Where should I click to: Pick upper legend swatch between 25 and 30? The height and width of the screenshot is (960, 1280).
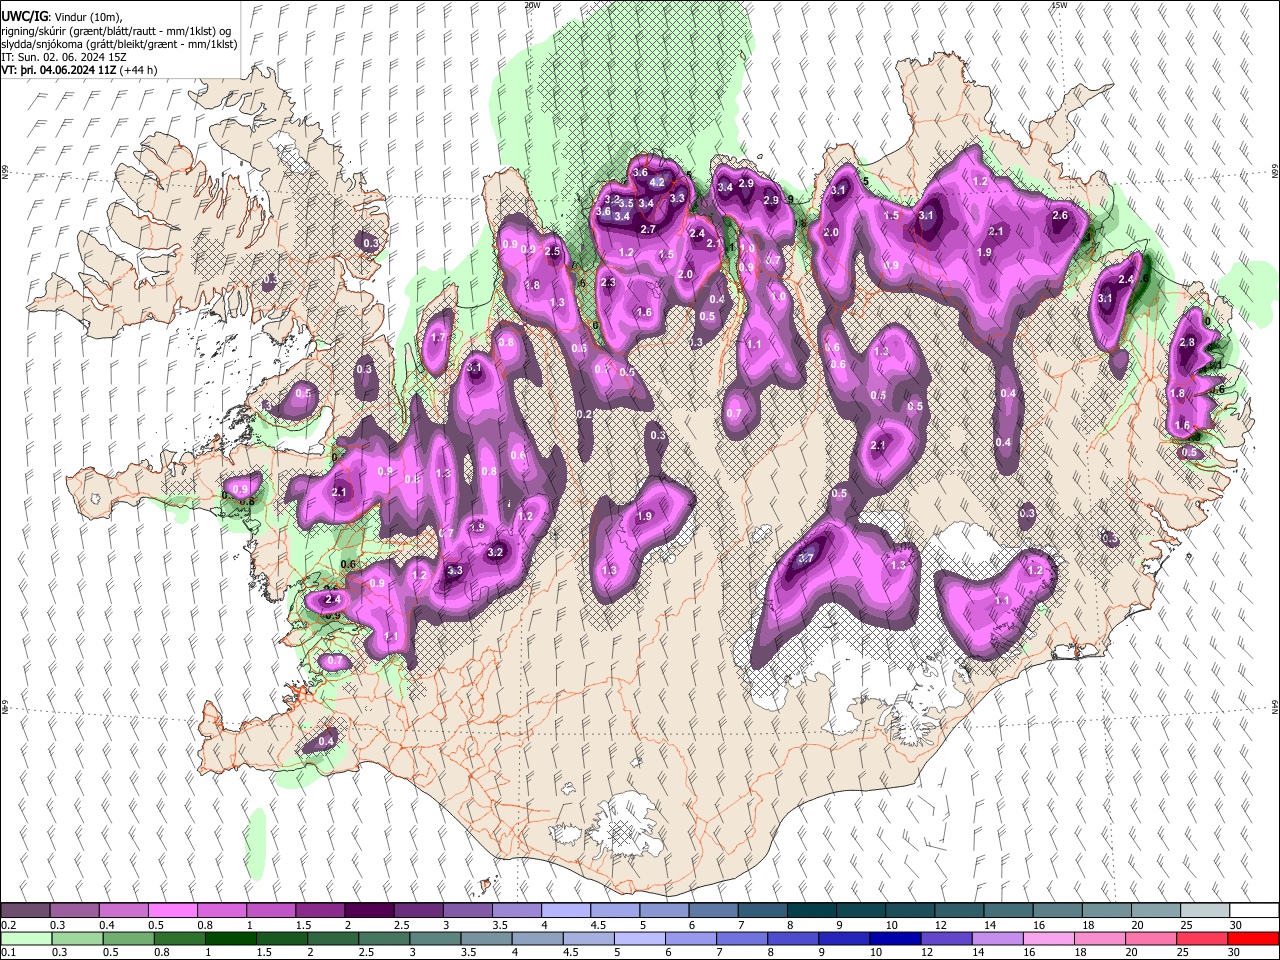click(x=1205, y=911)
